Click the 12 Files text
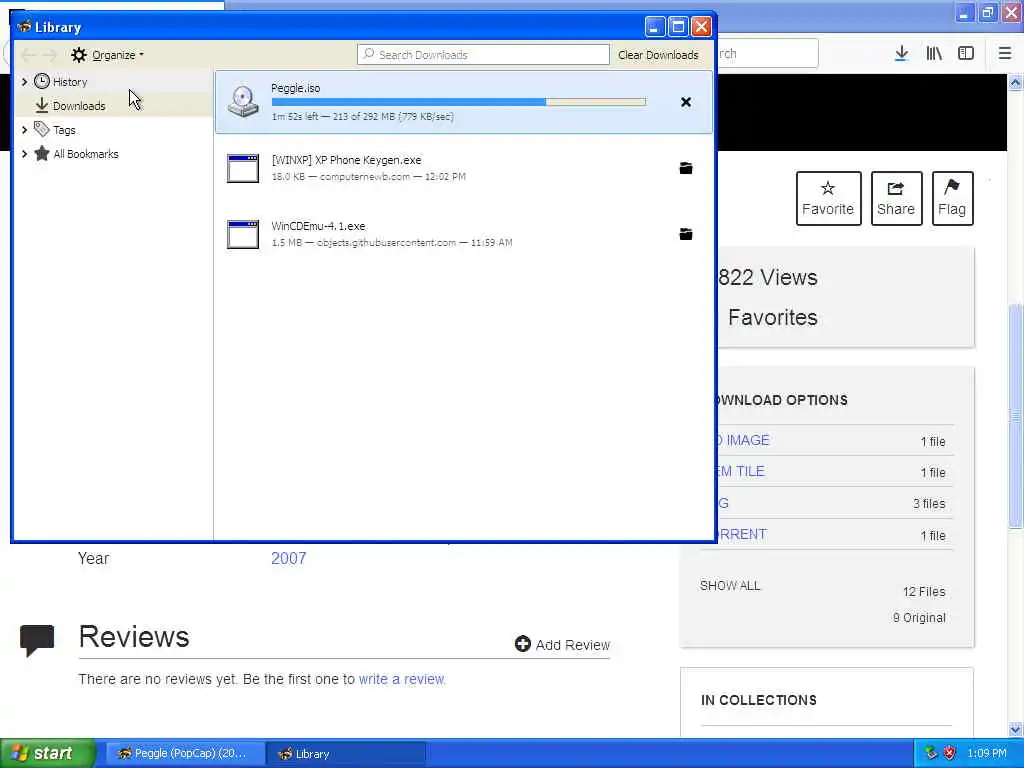The height and width of the screenshot is (768, 1024). pos(924,592)
